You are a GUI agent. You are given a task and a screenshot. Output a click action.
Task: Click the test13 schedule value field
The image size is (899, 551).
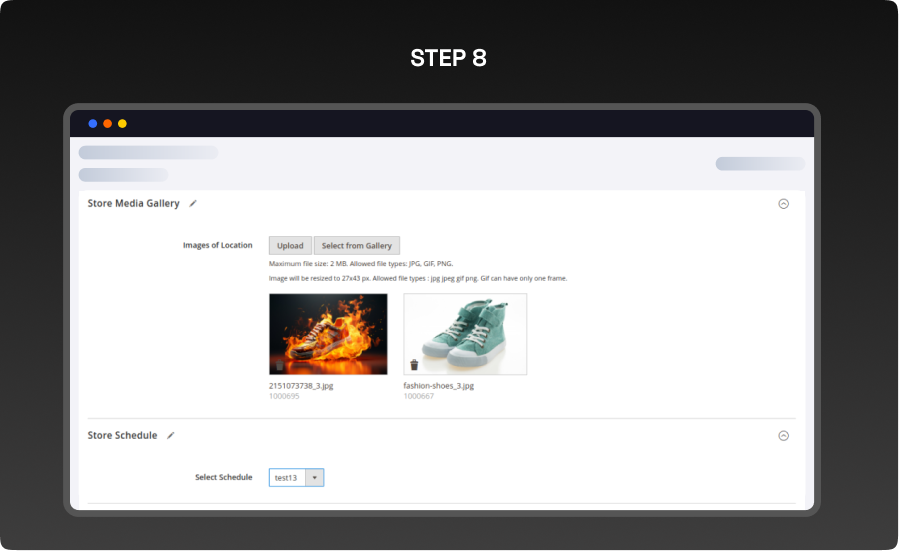287,478
